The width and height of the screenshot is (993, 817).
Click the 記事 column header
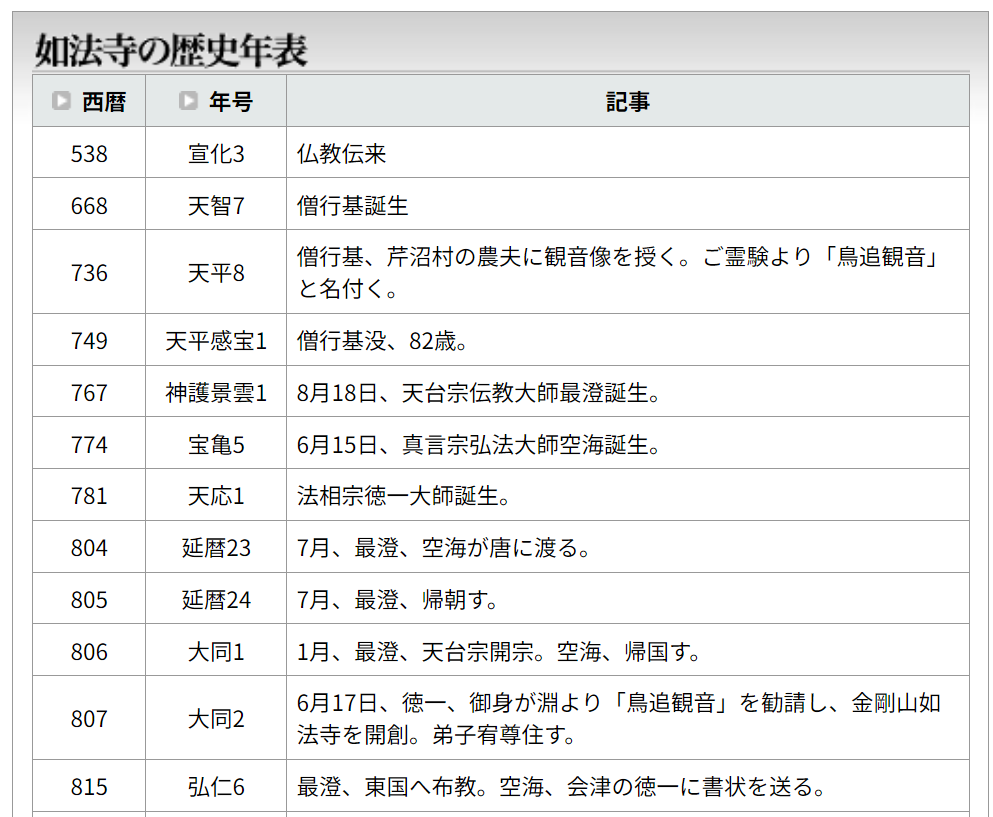coord(628,101)
